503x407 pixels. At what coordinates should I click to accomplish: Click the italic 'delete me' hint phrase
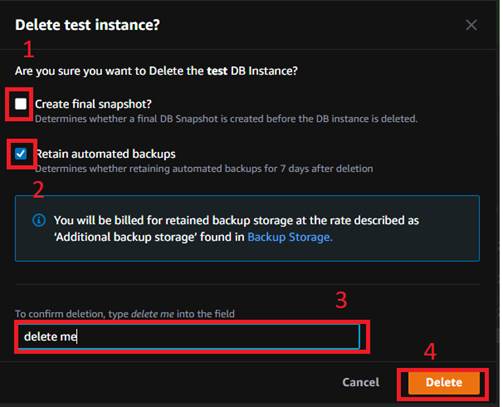coord(153,314)
